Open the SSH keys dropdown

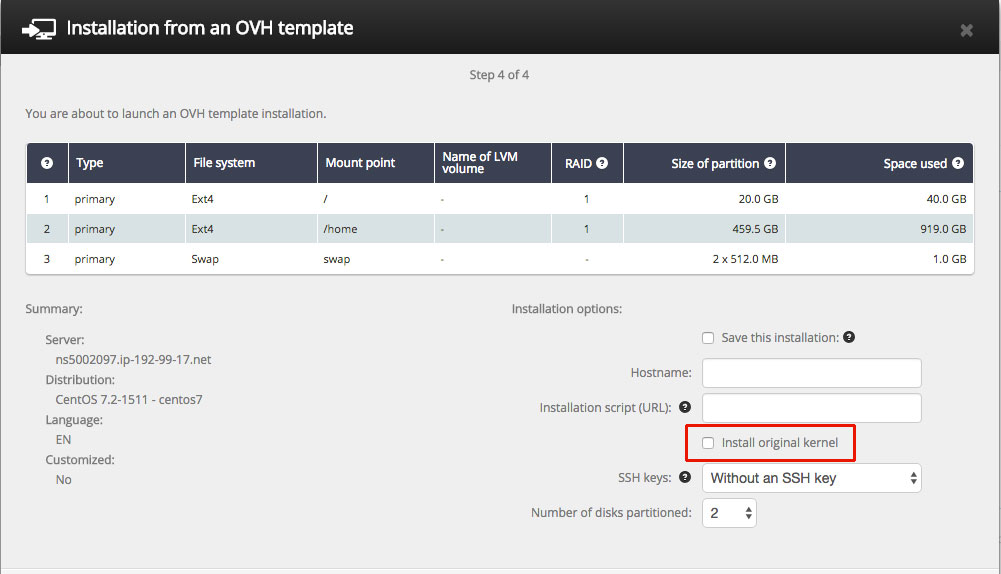[x=811, y=478]
